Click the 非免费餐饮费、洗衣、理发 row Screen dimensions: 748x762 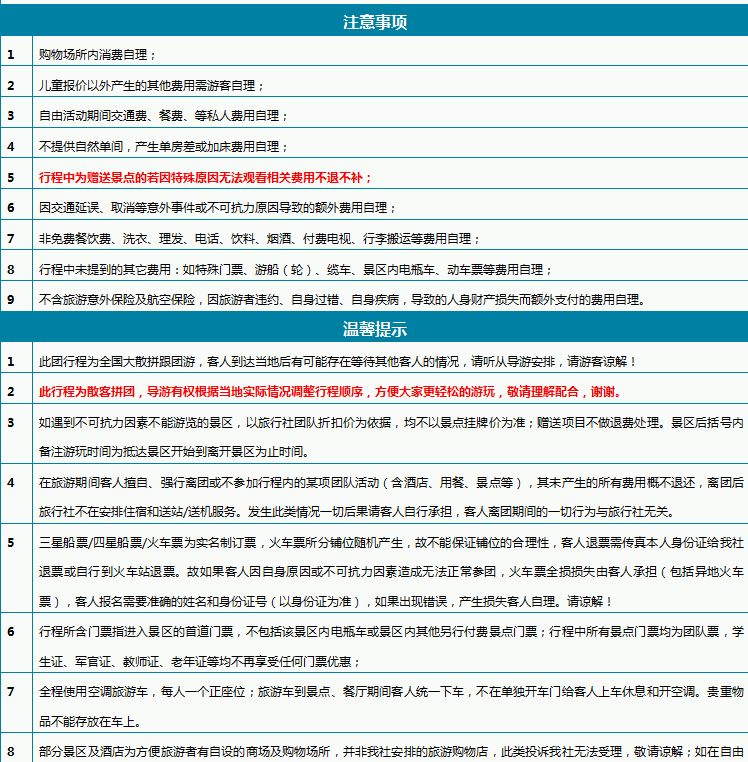pyautogui.click(x=259, y=238)
